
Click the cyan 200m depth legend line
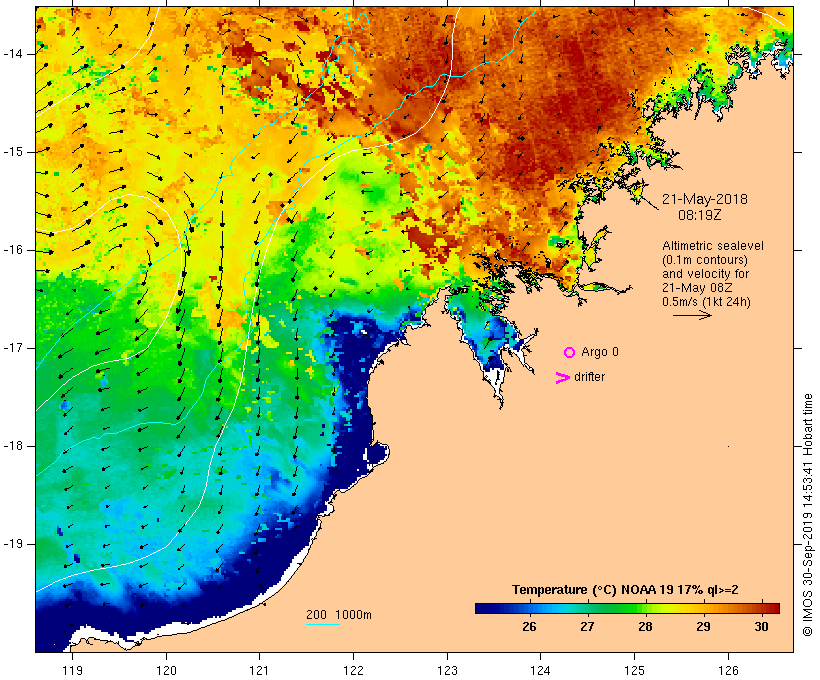[x=323, y=624]
